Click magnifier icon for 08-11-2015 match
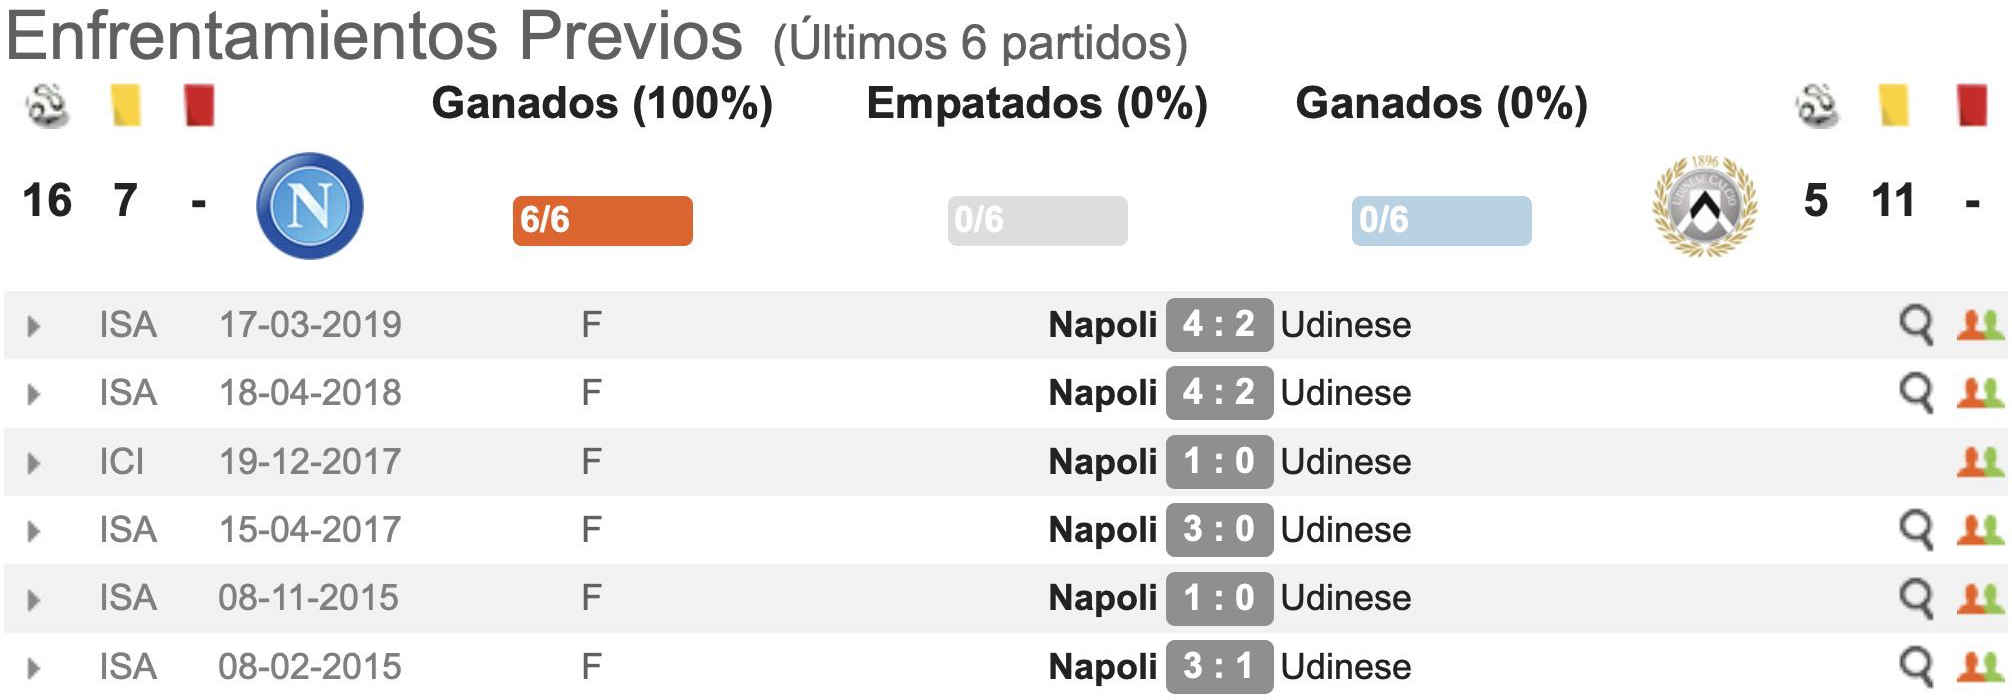This screenshot has height=700, width=2012. pyautogui.click(x=1916, y=598)
